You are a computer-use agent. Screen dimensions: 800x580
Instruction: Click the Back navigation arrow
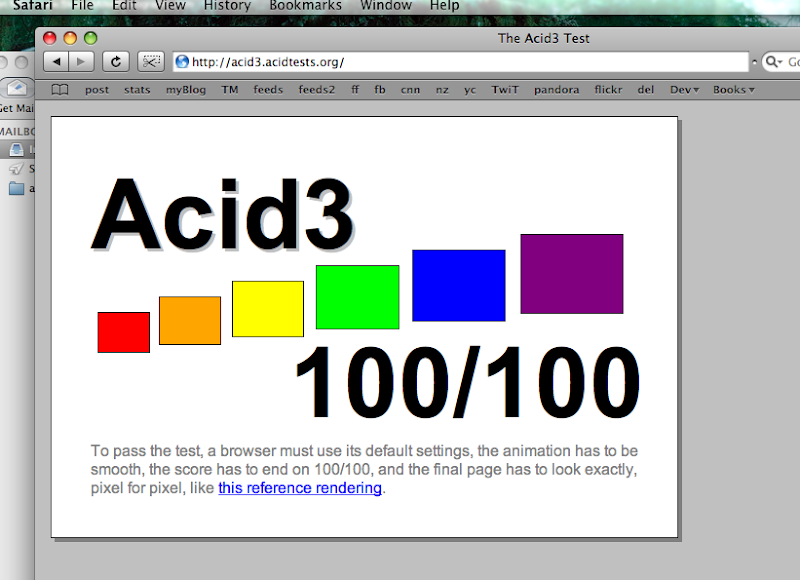tap(57, 62)
